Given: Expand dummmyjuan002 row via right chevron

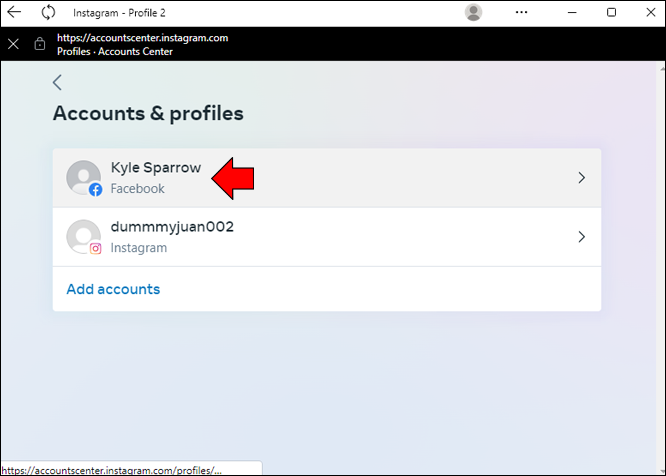Looking at the screenshot, I should (x=581, y=237).
